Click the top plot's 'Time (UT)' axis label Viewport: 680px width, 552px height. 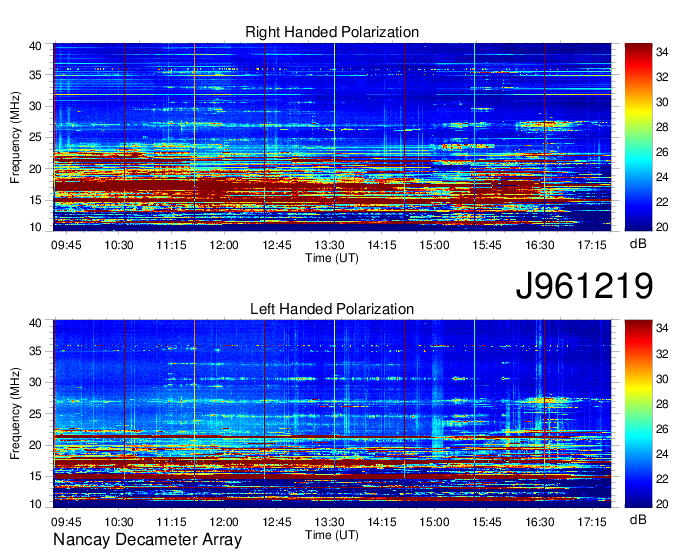[332, 258]
